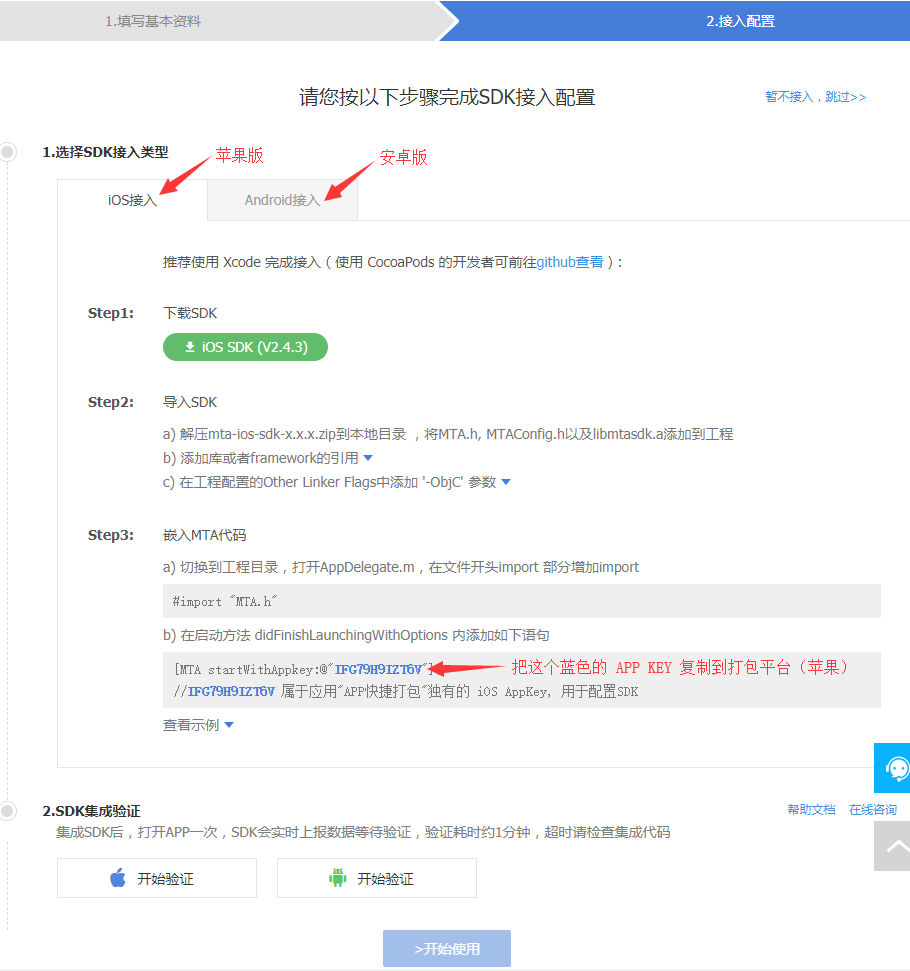Click the timeline circle beside 1.选择SDK接入类型

pos(8,152)
